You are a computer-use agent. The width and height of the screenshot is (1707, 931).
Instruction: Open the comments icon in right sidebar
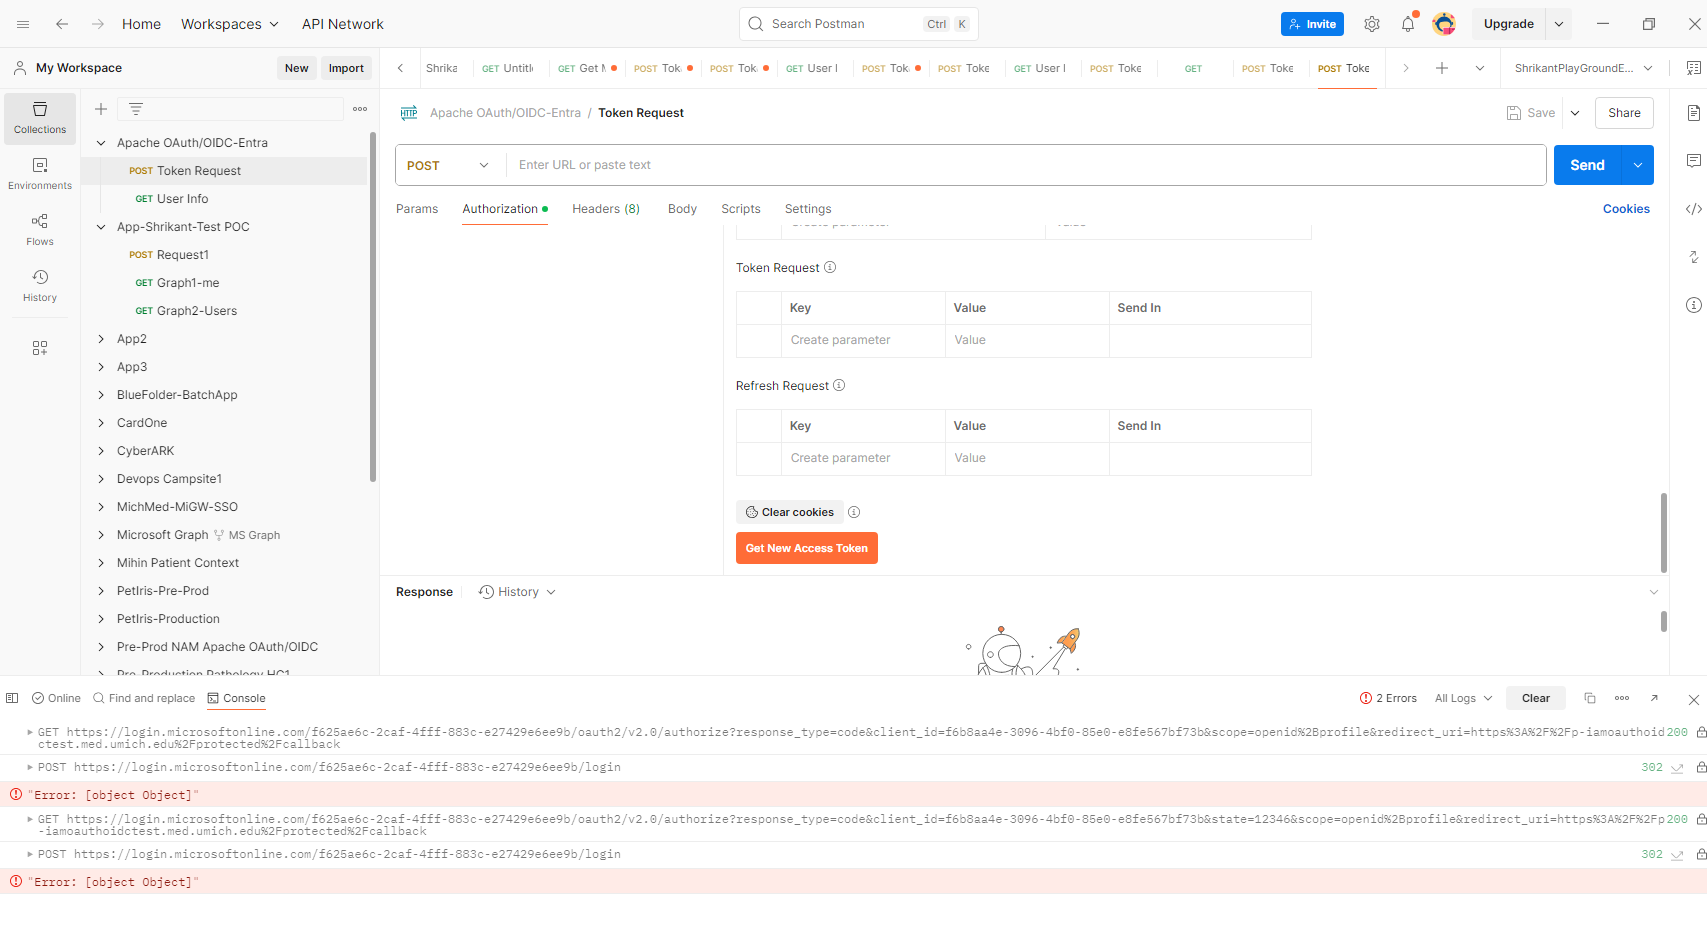(x=1693, y=161)
